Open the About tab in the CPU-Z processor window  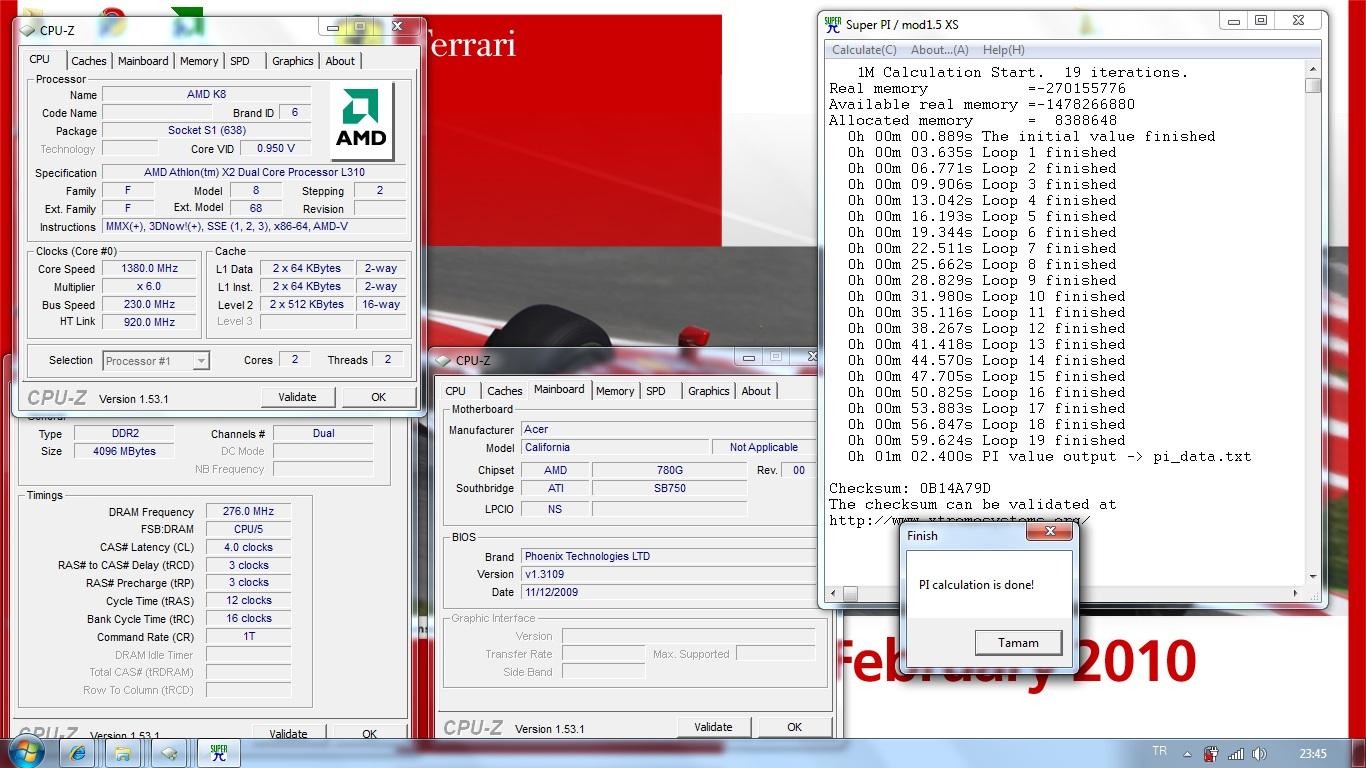click(x=340, y=61)
